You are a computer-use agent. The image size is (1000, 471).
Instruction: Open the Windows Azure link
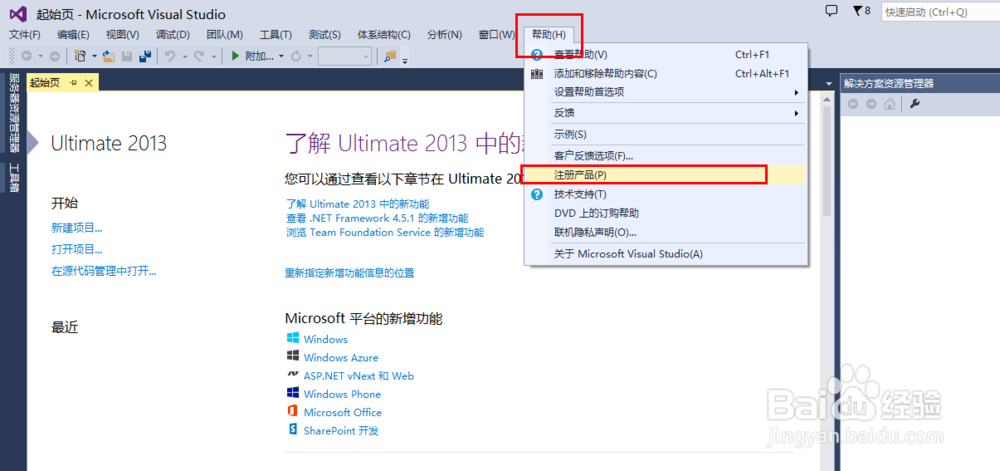341,358
